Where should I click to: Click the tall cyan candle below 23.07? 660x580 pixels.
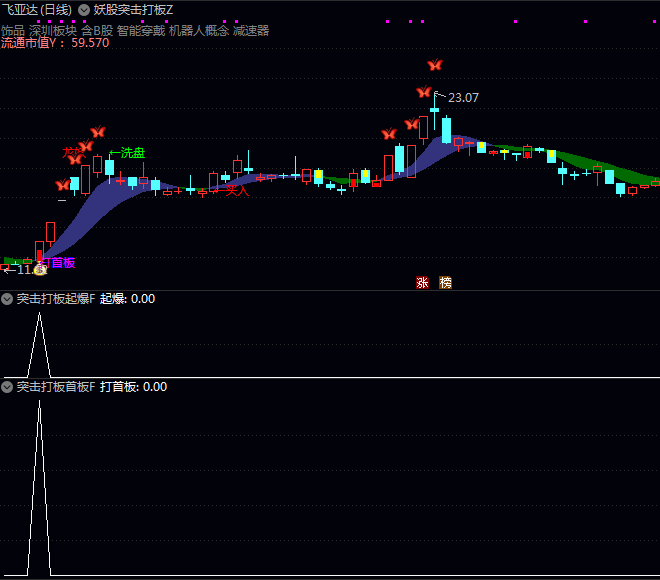point(447,130)
